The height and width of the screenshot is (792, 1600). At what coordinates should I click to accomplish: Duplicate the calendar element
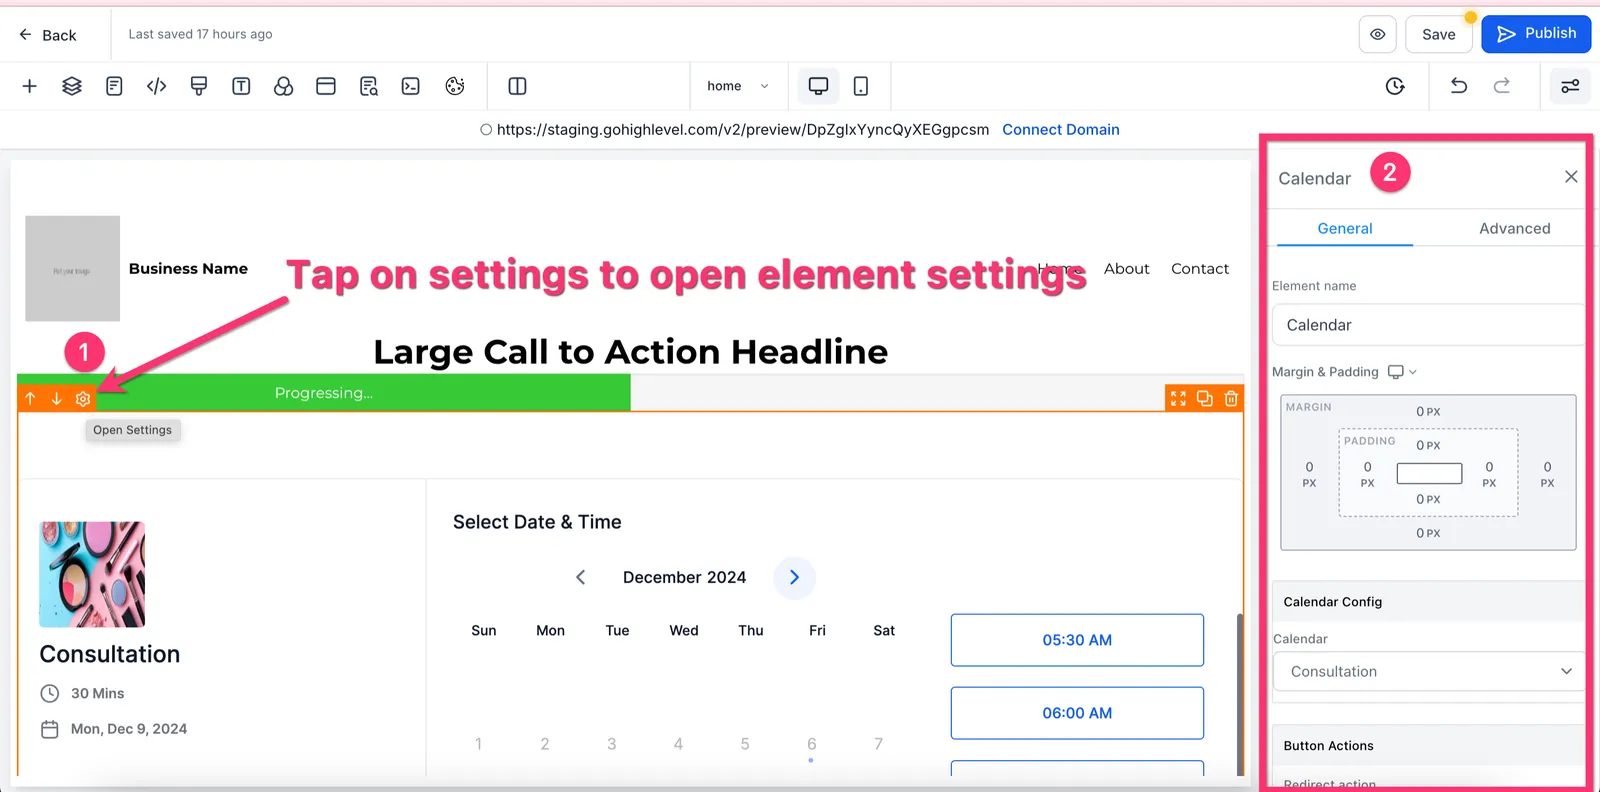coord(1205,399)
